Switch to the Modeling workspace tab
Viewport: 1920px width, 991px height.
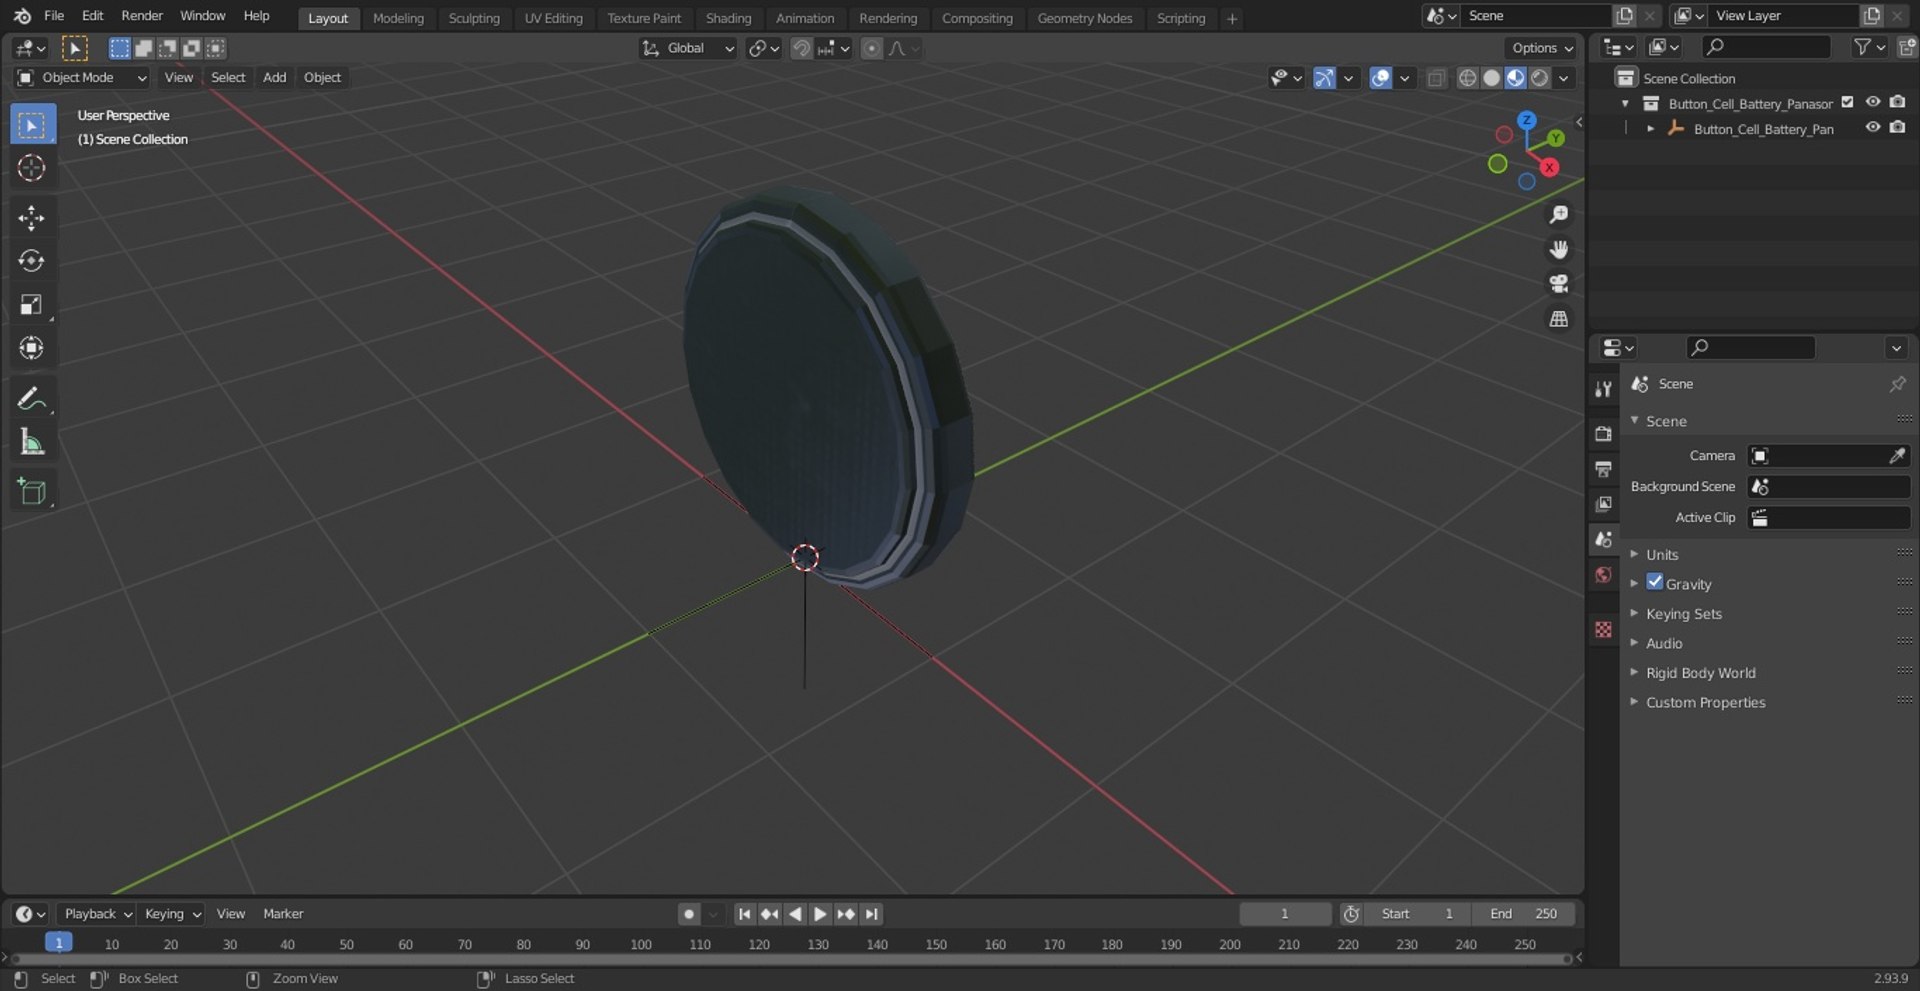pyautogui.click(x=398, y=18)
